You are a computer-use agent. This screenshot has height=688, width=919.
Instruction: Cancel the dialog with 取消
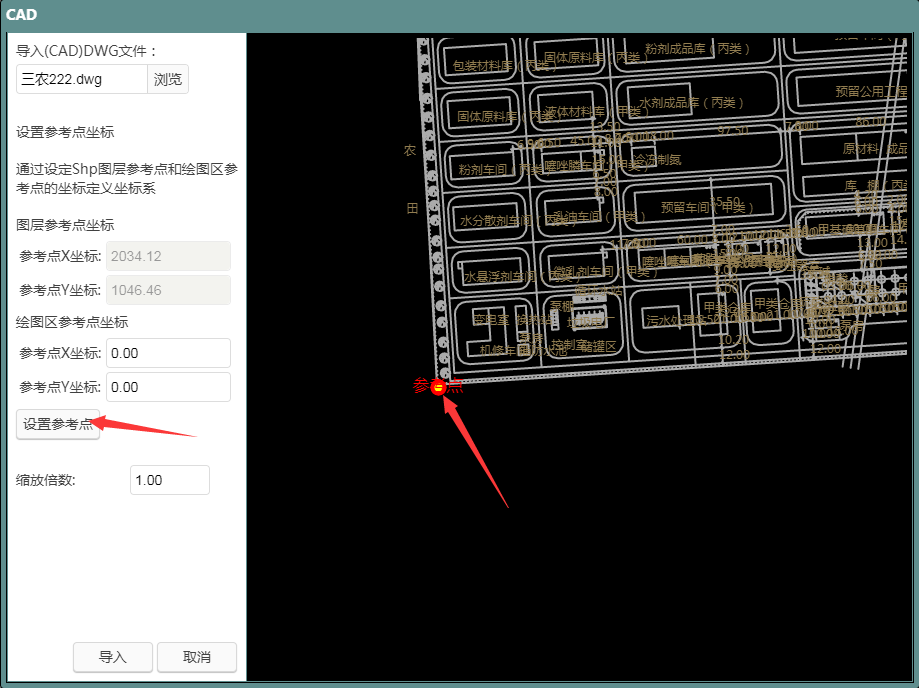pyautogui.click(x=196, y=657)
